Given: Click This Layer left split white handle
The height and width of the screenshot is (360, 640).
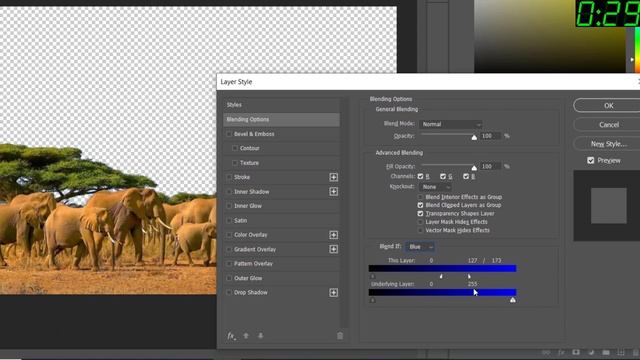Looking at the screenshot, I should (x=441, y=276).
